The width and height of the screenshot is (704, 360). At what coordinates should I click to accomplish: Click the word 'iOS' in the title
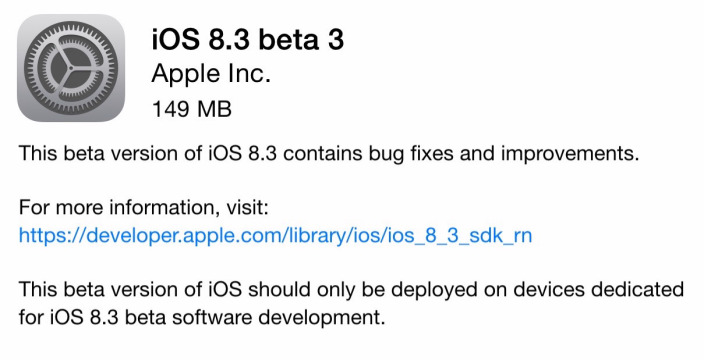(x=176, y=38)
